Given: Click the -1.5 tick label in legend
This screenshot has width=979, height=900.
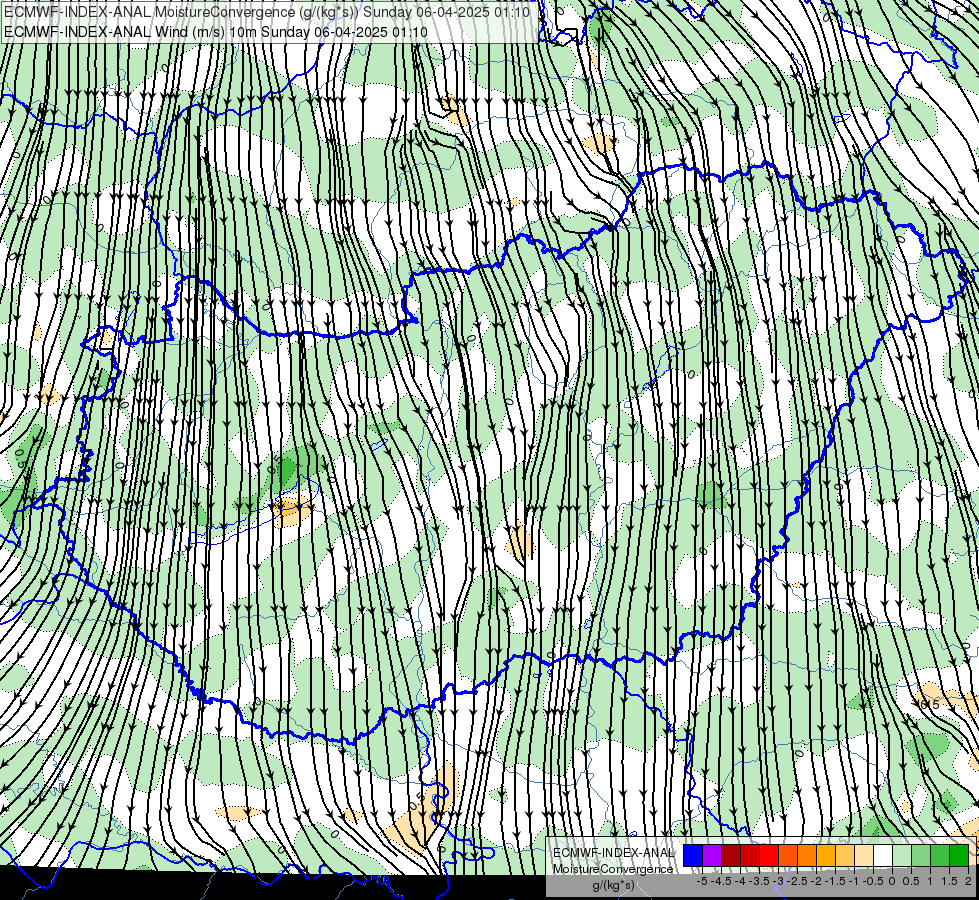Looking at the screenshot, I should [x=835, y=881].
